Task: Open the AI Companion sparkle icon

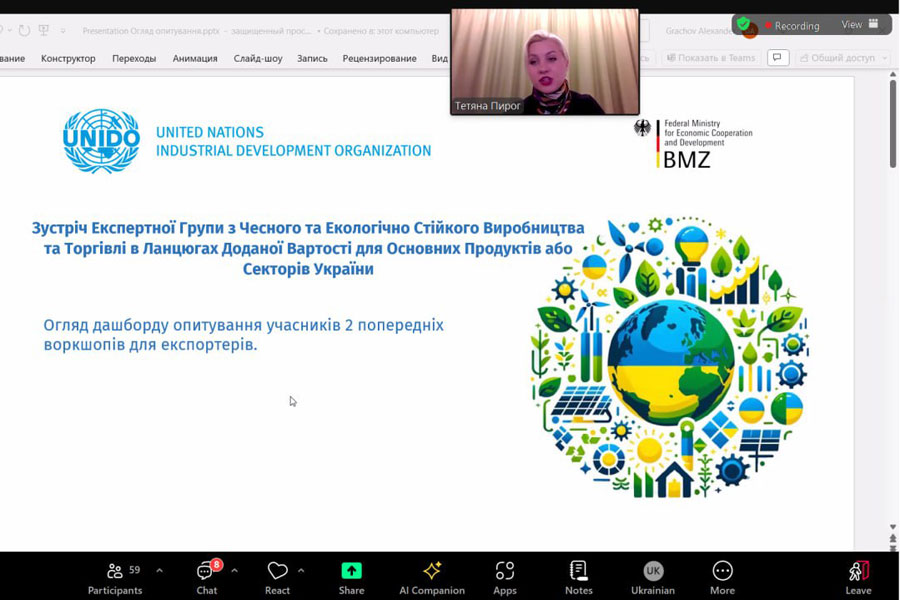Action: click(432, 571)
